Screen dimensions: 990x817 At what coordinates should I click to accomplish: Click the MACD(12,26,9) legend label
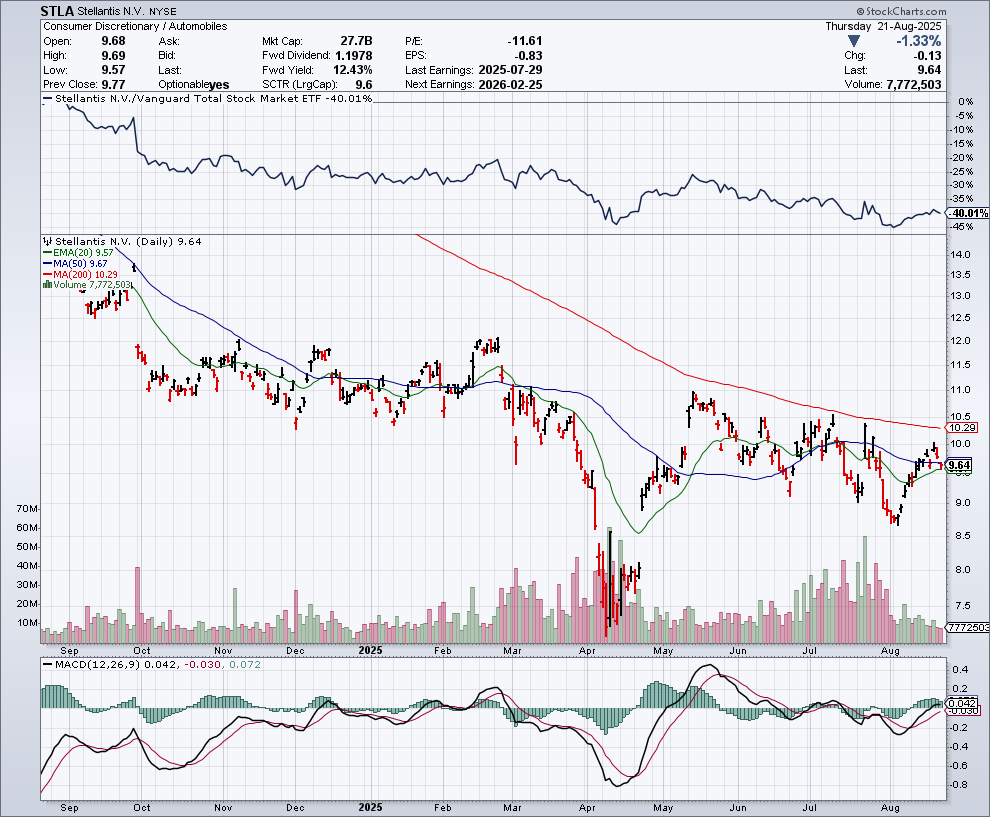pyautogui.click(x=98, y=664)
